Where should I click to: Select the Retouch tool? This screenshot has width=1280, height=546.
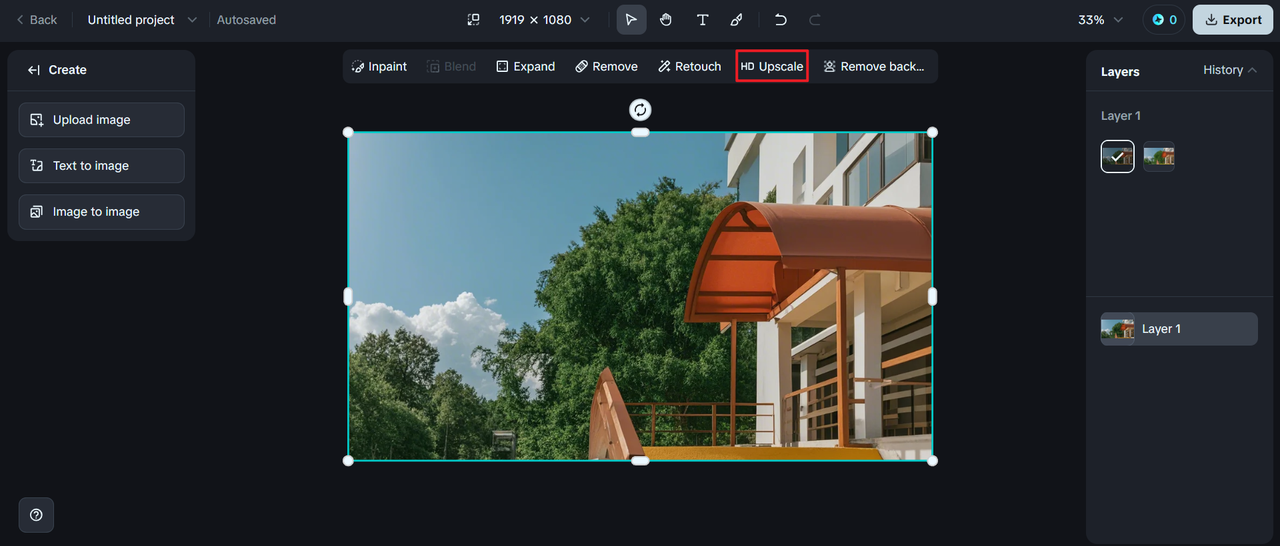pos(690,67)
